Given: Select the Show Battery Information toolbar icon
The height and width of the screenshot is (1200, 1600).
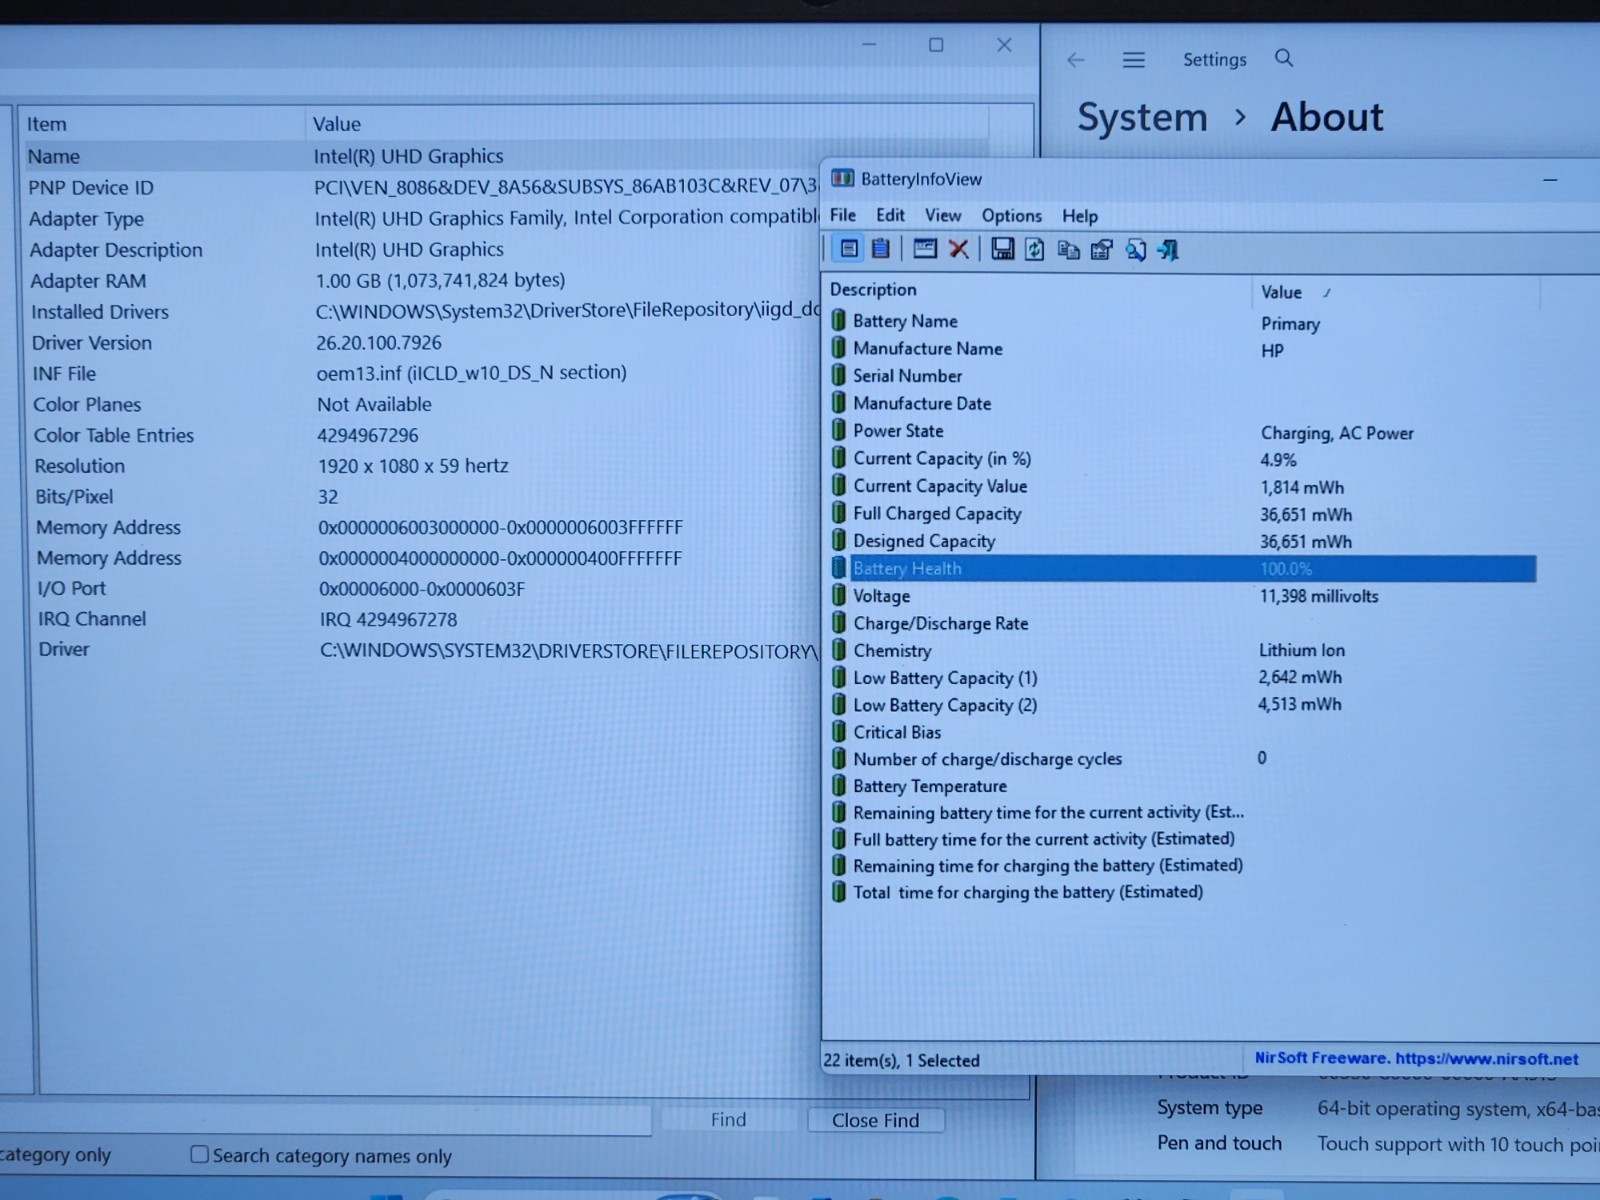Looking at the screenshot, I should tap(848, 249).
